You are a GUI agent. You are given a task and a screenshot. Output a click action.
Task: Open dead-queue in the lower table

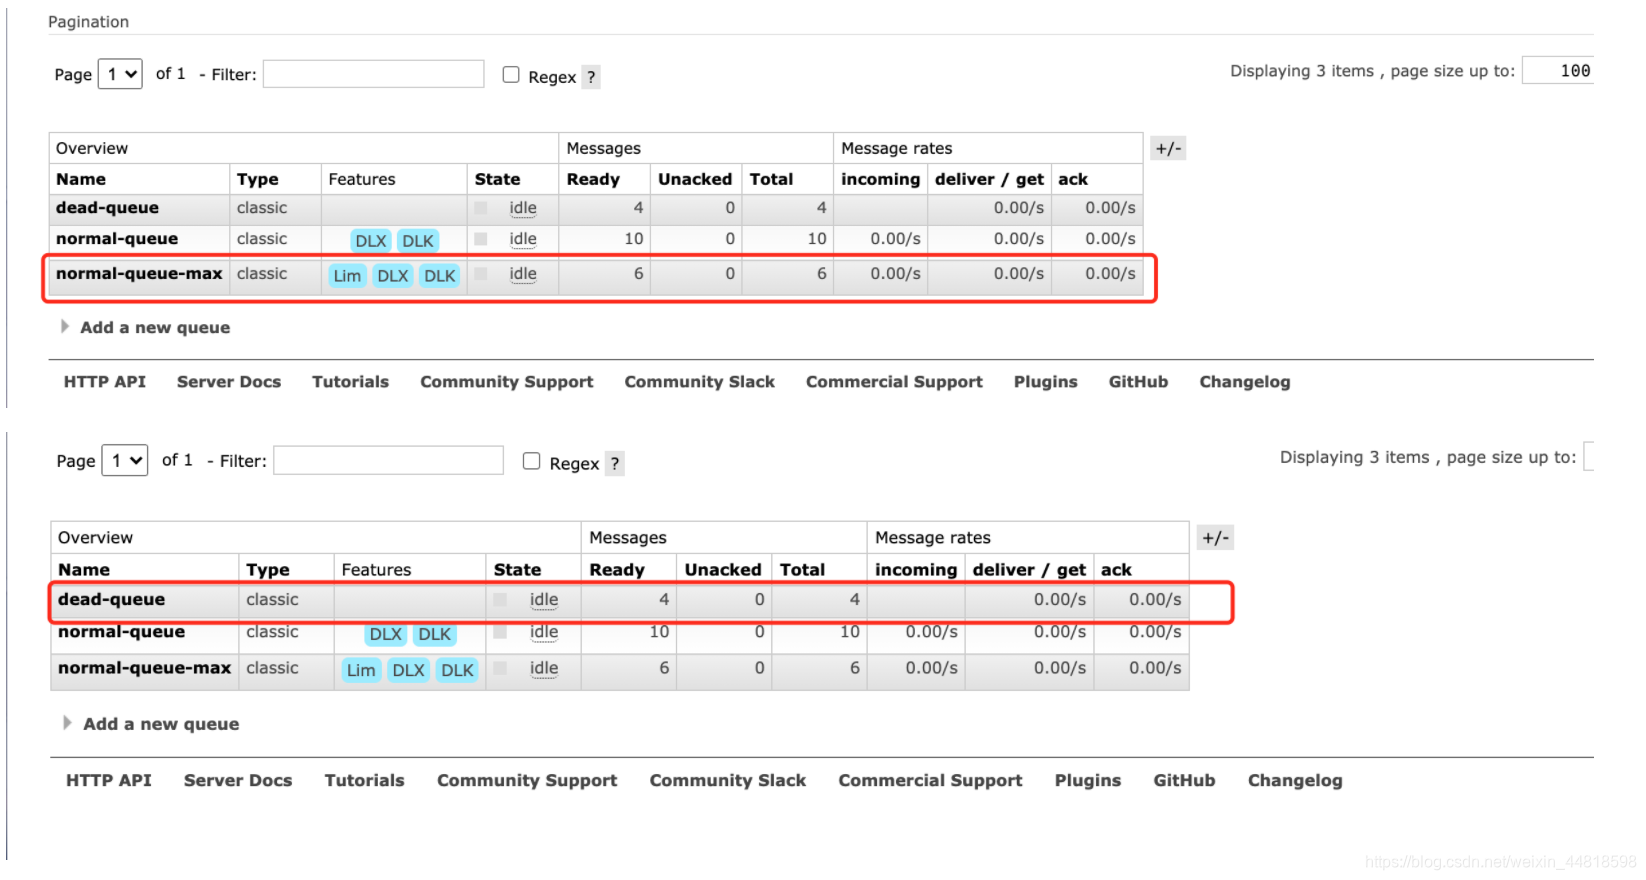pyautogui.click(x=112, y=599)
